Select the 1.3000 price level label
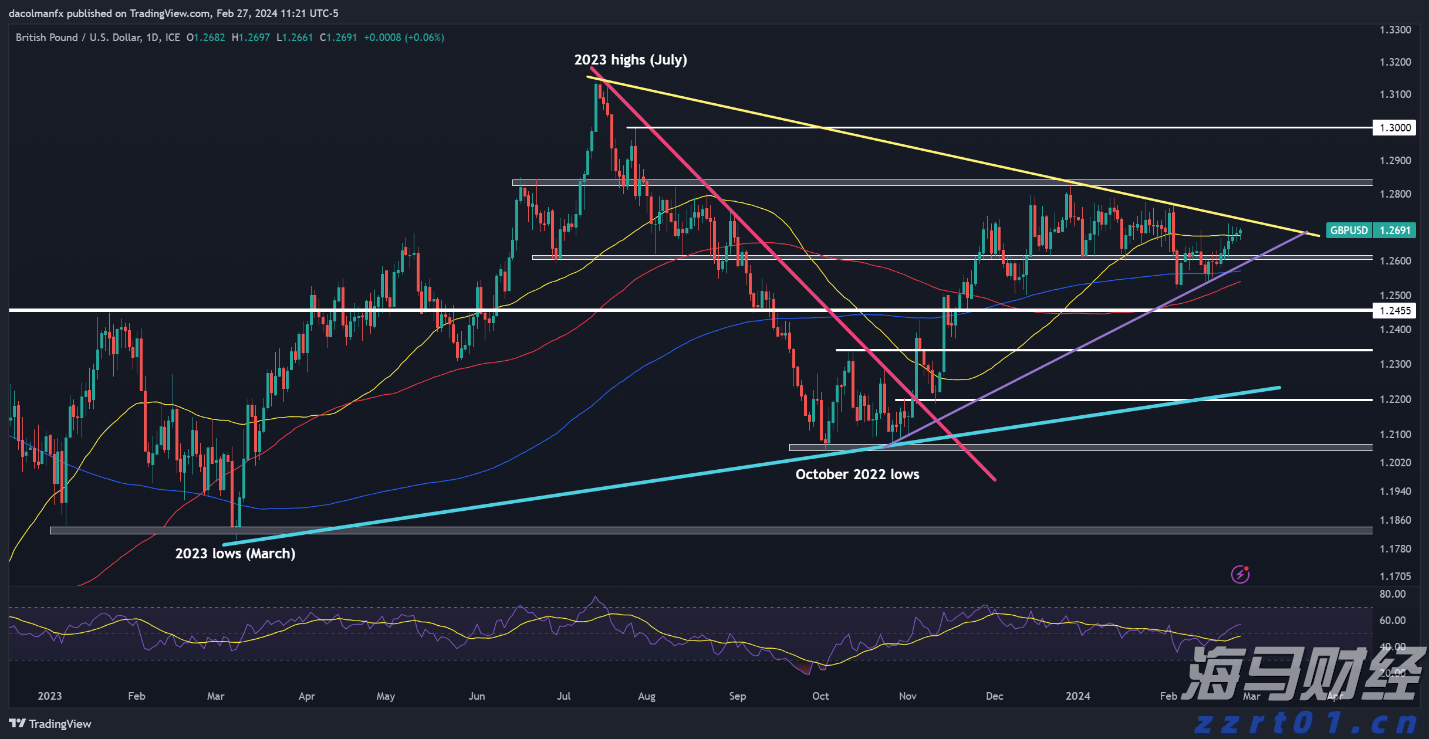 pyautogui.click(x=1393, y=128)
